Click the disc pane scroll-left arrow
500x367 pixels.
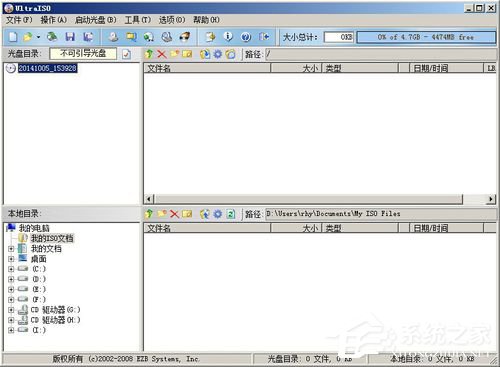click(x=149, y=199)
